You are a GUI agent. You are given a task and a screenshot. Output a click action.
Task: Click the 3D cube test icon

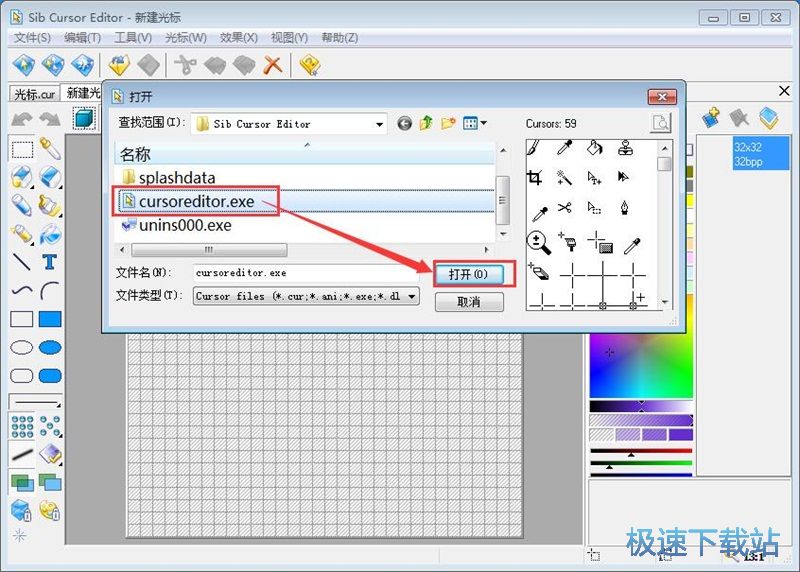[84, 118]
